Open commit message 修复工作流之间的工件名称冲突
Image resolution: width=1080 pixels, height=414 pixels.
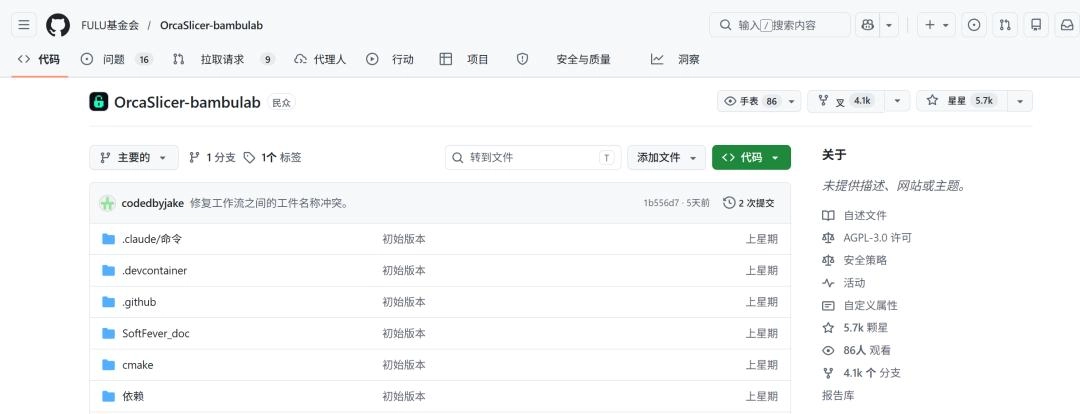point(269,203)
